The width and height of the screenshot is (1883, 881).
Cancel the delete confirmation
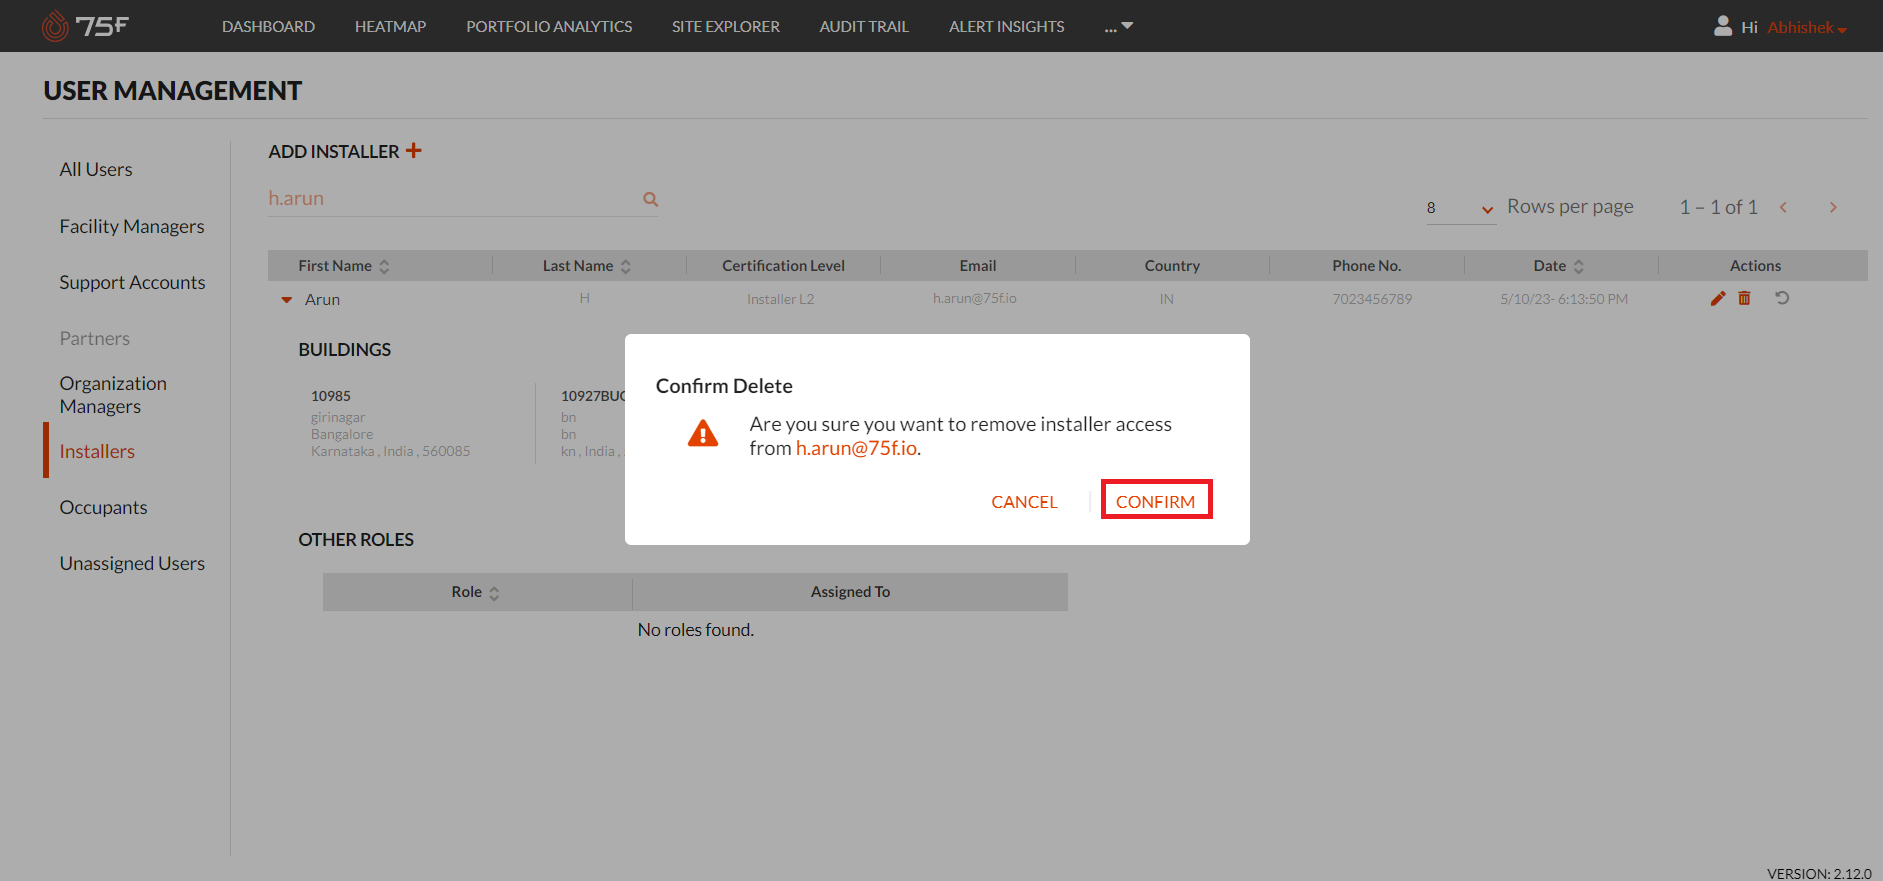coord(1024,501)
